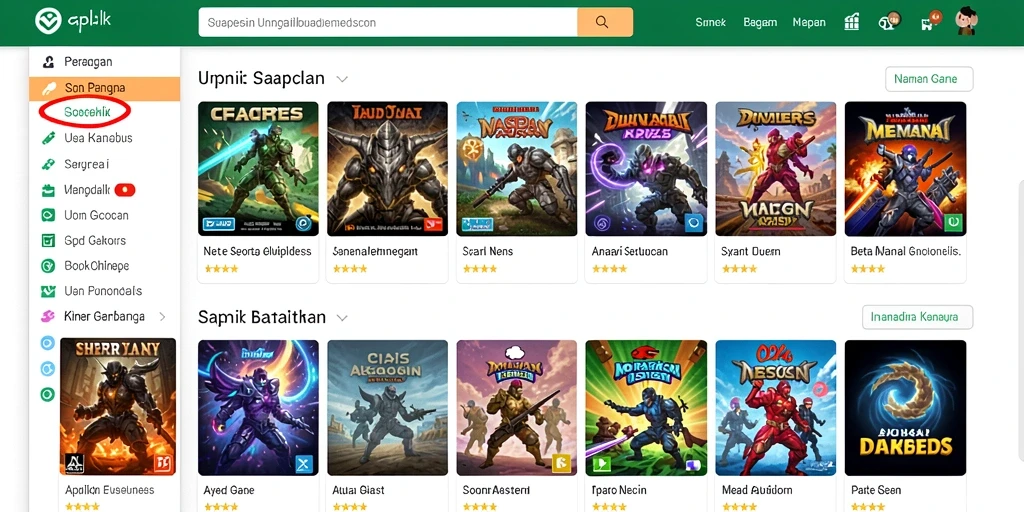
Task: Select the Son Pangna sidebar item
Action: [104, 88]
